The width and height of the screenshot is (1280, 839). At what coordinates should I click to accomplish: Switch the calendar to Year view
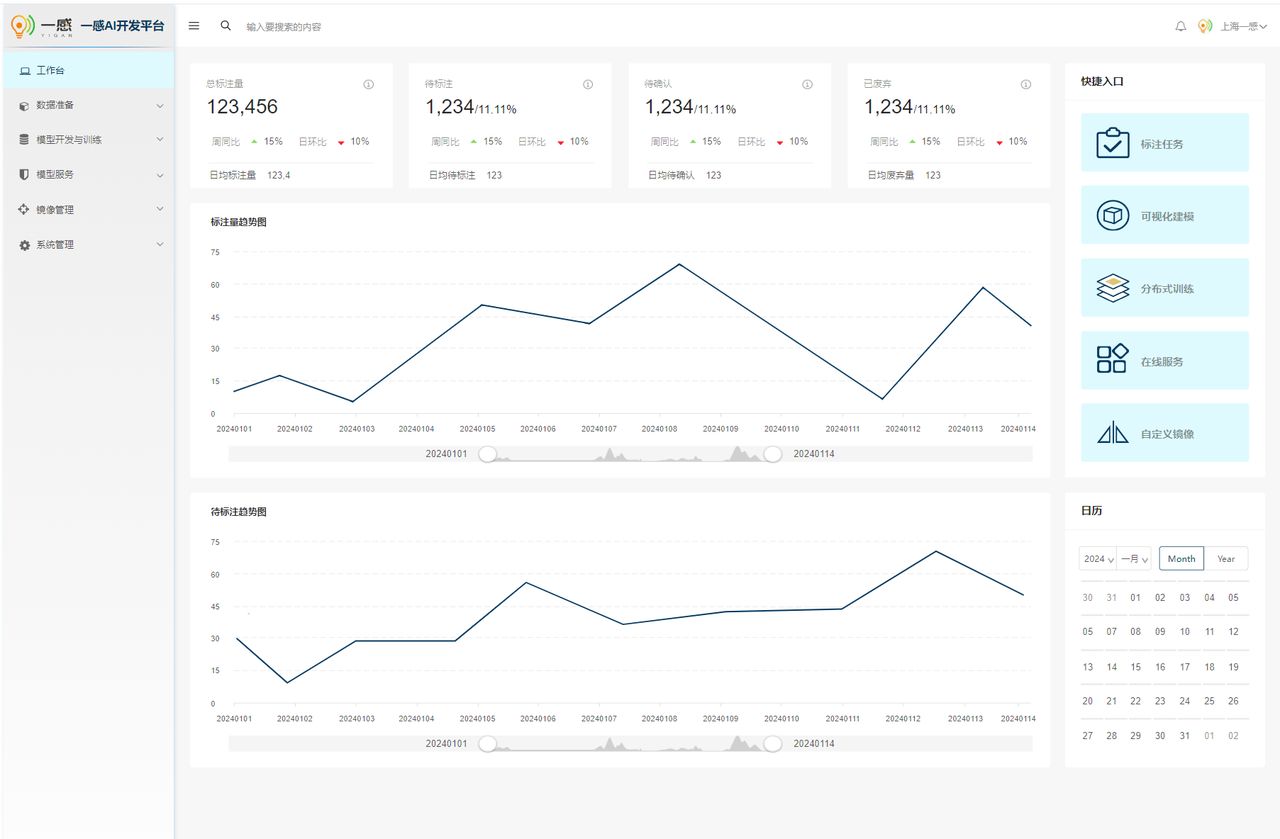pos(1226,559)
